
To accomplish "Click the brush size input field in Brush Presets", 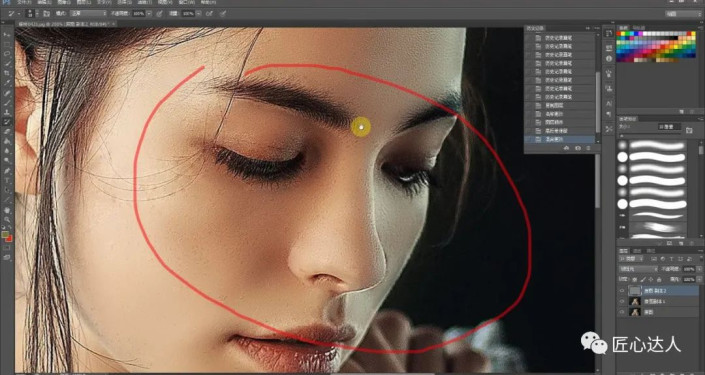I will click(x=669, y=127).
